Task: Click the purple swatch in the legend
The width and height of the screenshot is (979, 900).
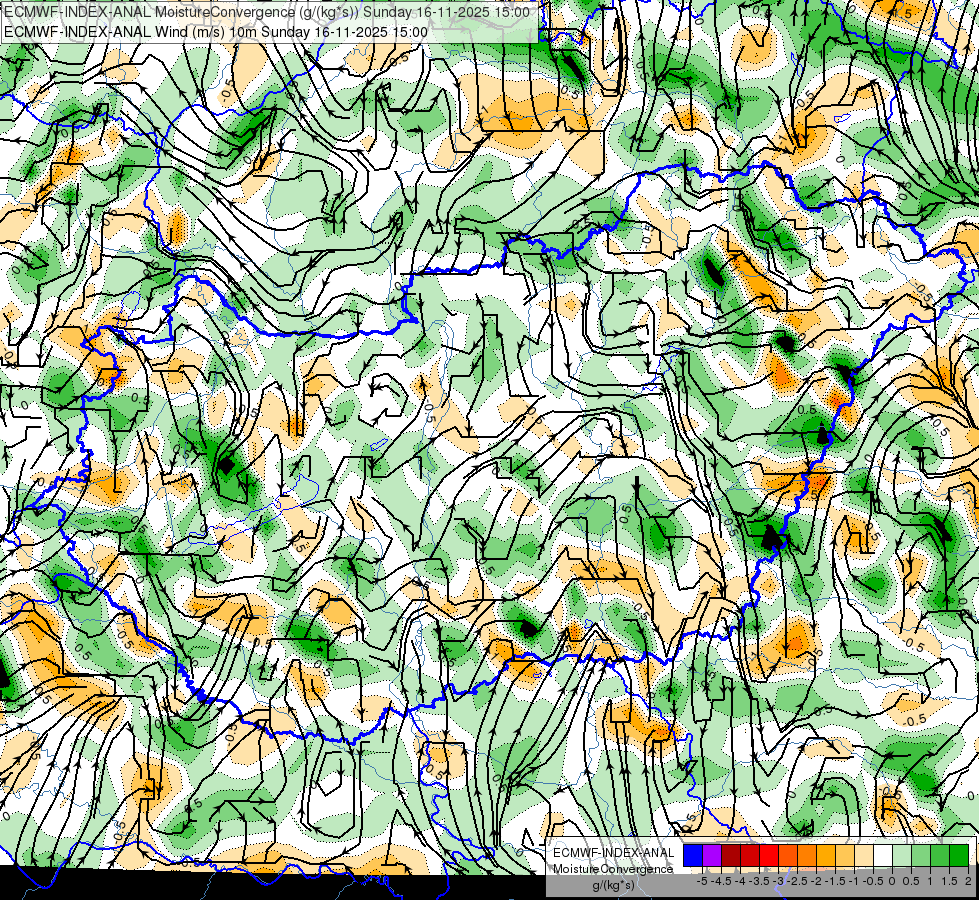Action: pyautogui.click(x=712, y=855)
